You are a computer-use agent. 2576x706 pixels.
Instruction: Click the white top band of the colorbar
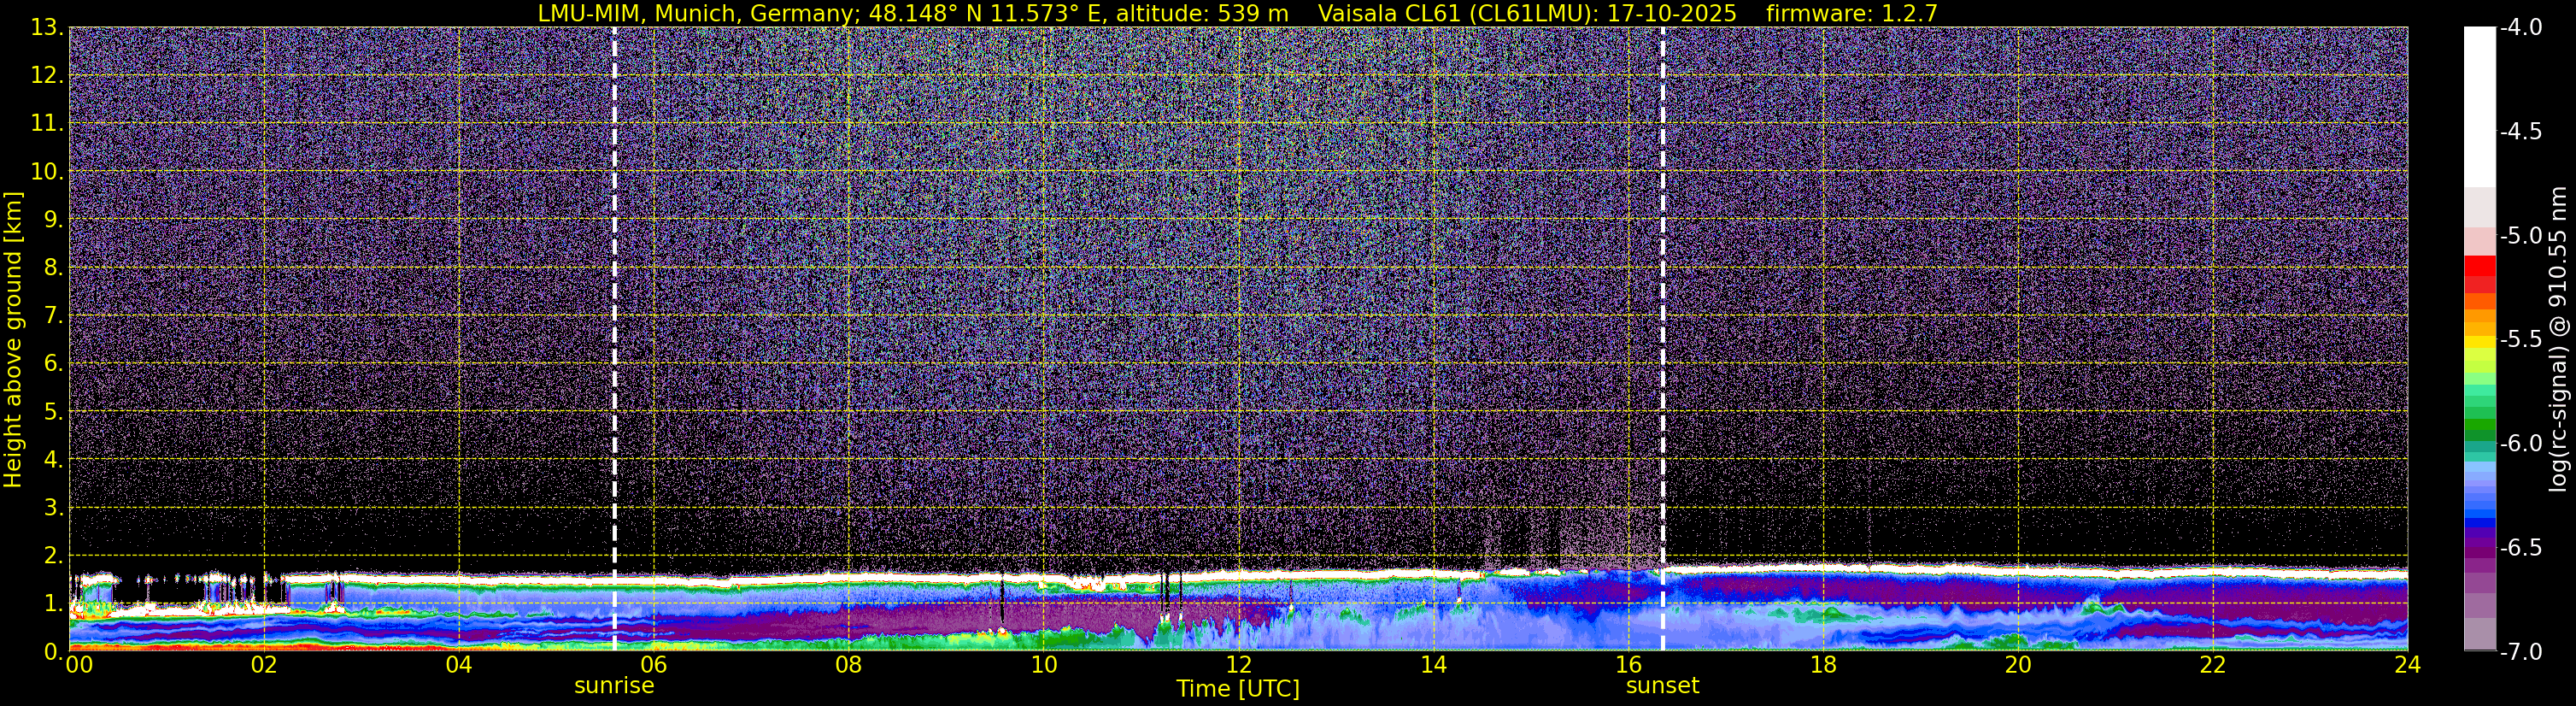2479,107
